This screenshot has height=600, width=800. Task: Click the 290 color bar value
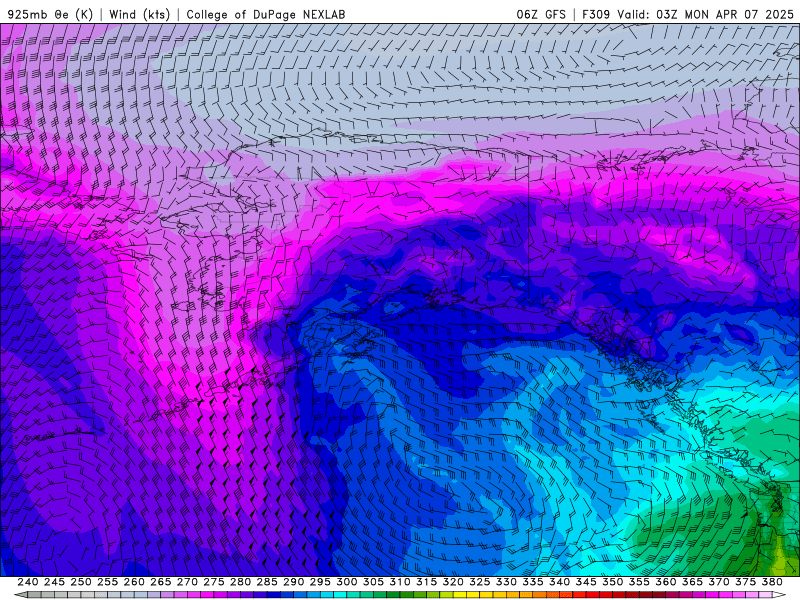(x=293, y=582)
